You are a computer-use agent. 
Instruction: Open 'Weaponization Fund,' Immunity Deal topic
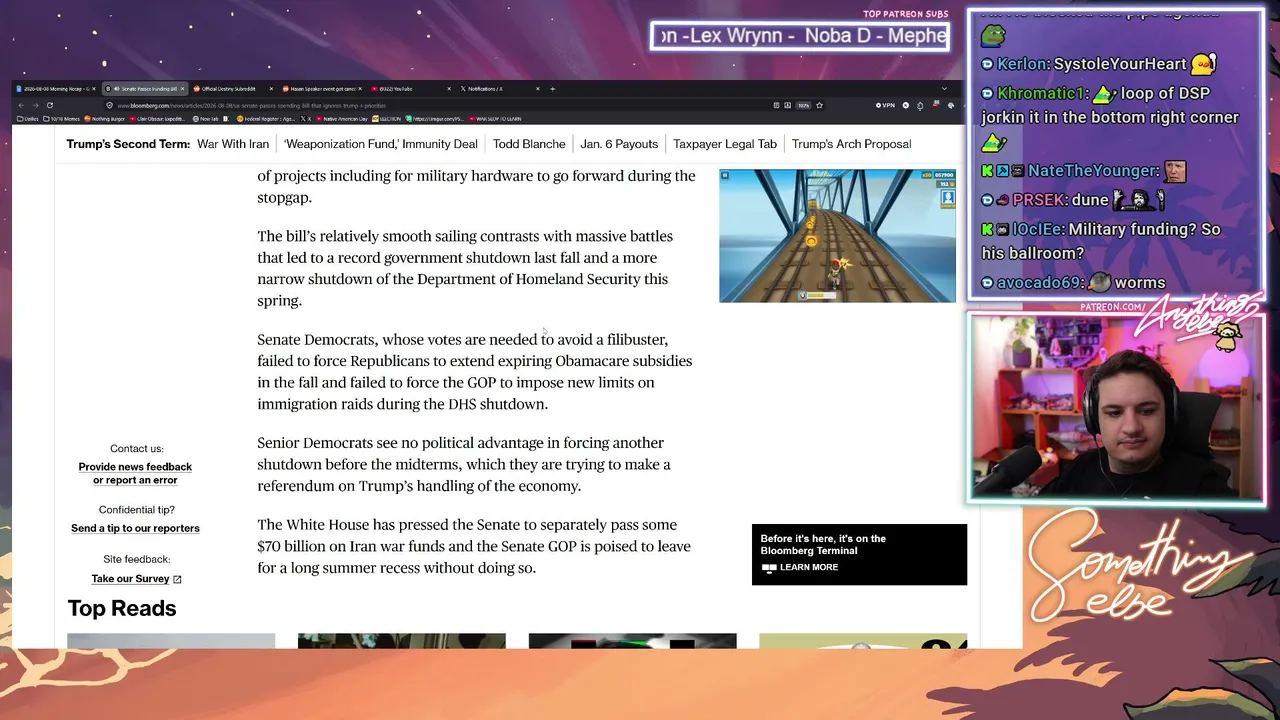tap(381, 144)
